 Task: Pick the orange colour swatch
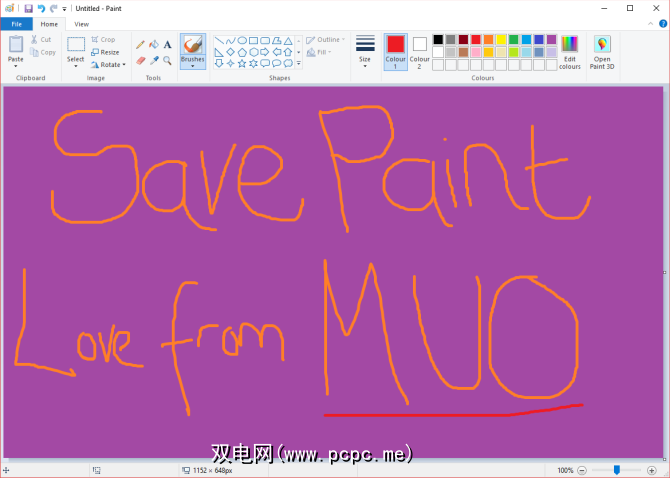[x=488, y=40]
